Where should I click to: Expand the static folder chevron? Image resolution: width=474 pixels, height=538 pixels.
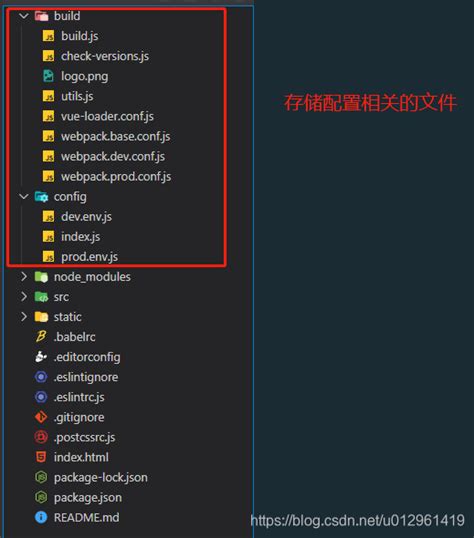[24, 317]
